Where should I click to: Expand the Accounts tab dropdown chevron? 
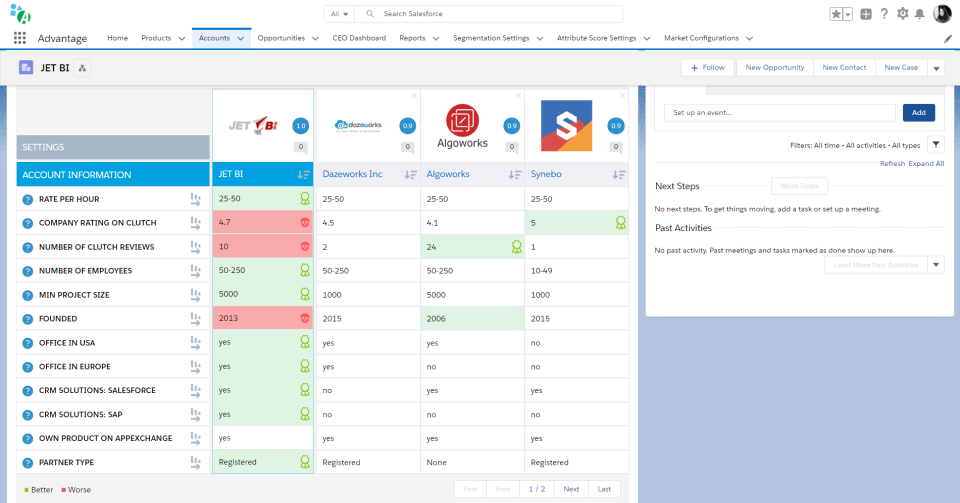point(242,39)
